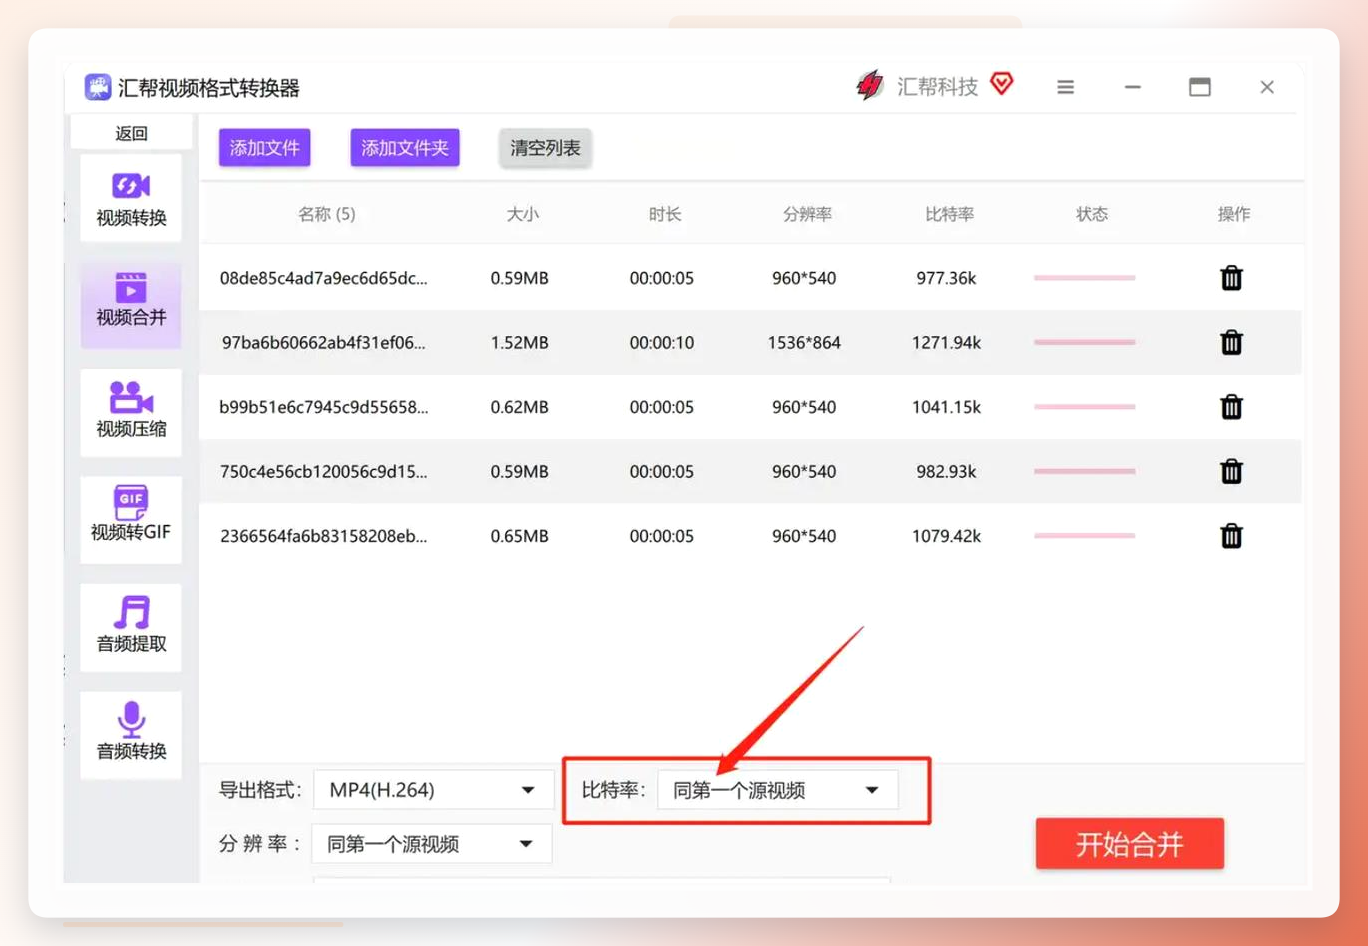The height and width of the screenshot is (946, 1368).
Task: Select the 视频合并 sidebar tool
Action: (x=131, y=304)
